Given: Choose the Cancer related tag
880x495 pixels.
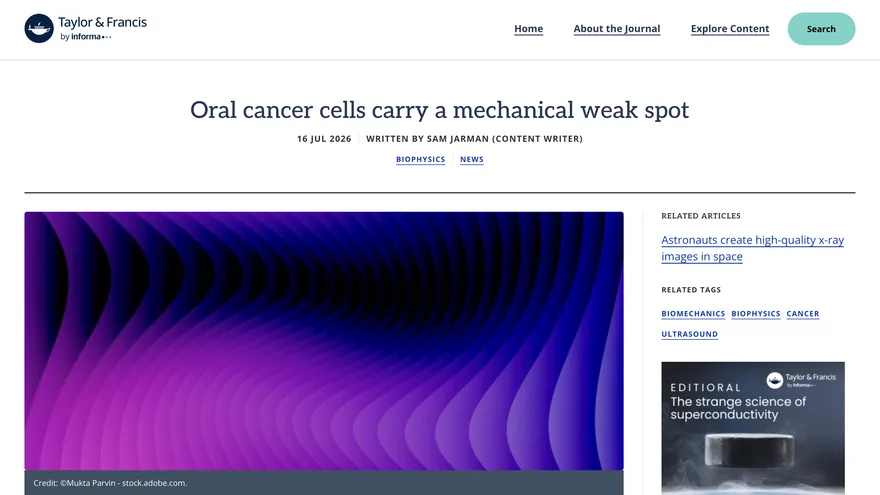Looking at the screenshot, I should pyautogui.click(x=803, y=314).
